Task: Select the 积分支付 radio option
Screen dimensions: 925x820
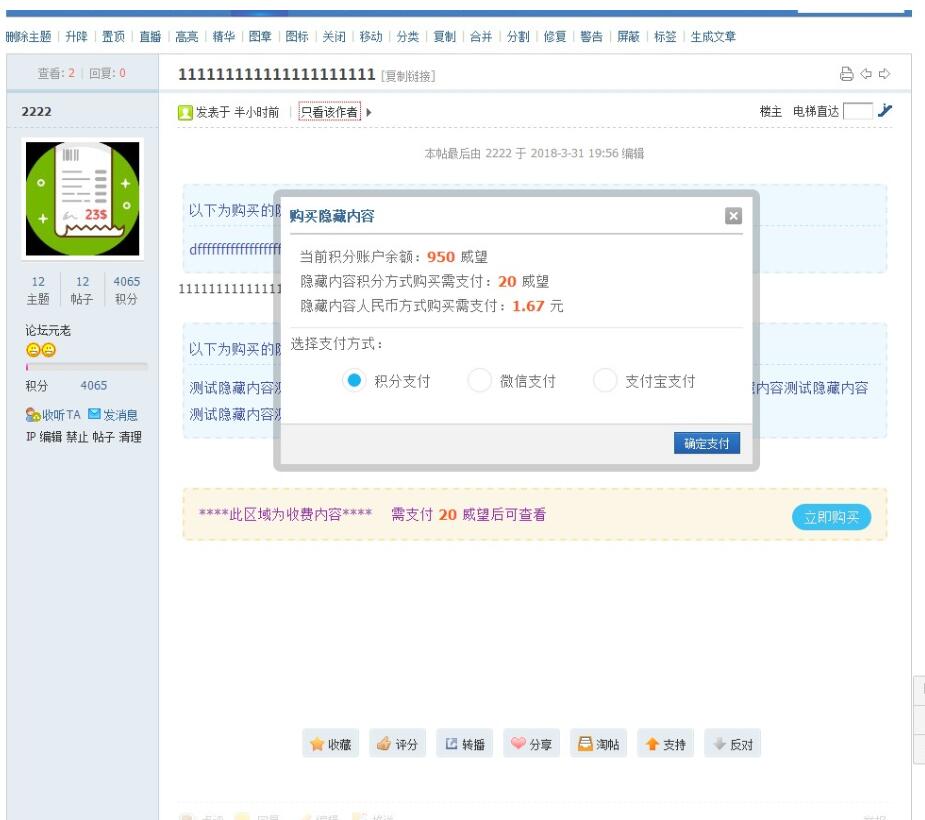Action: (x=354, y=381)
